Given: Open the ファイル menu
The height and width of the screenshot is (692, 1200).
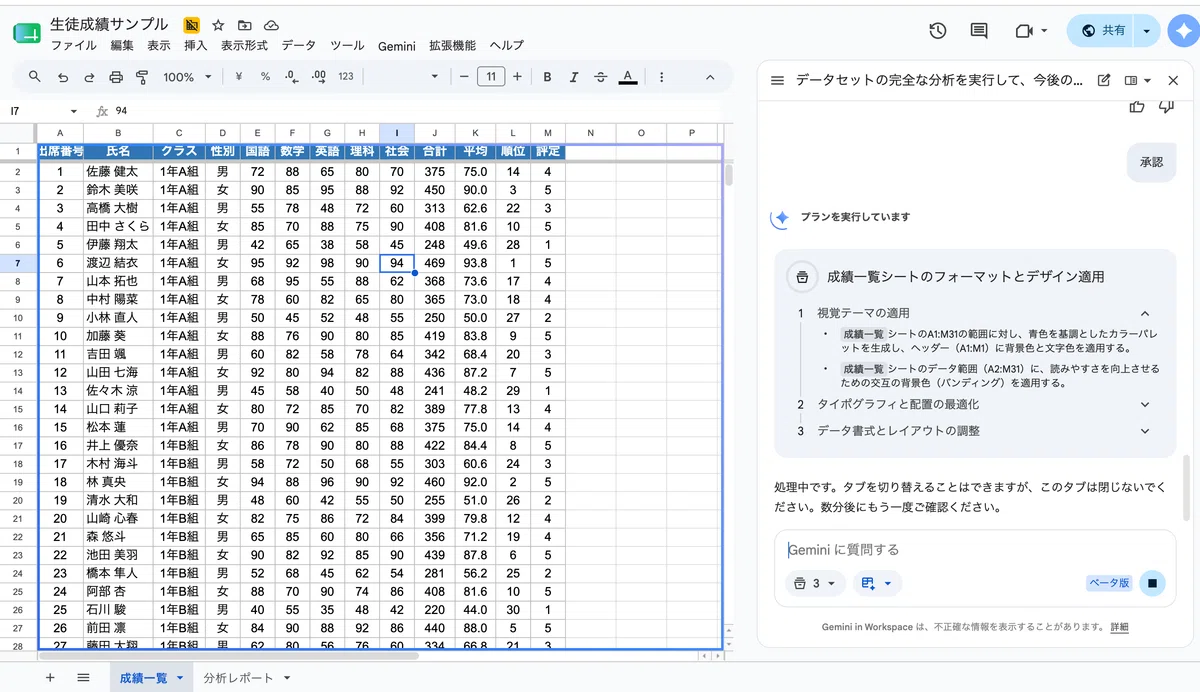Looking at the screenshot, I should click(73, 46).
